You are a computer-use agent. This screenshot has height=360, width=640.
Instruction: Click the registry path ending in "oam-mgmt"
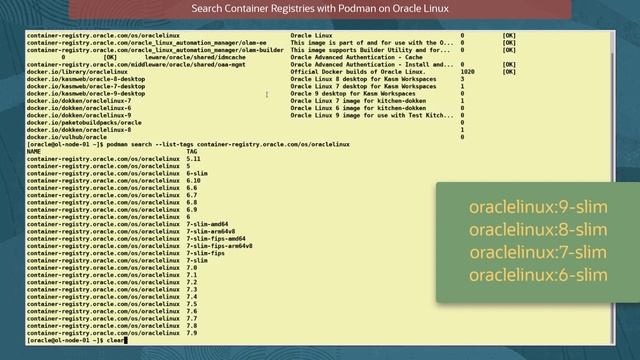click(136, 65)
